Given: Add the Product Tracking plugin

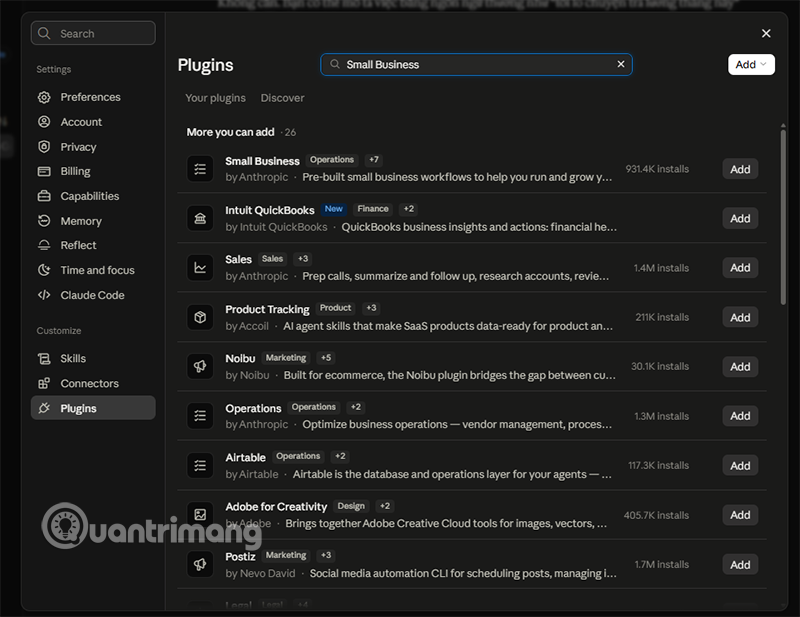Looking at the screenshot, I should click(740, 317).
